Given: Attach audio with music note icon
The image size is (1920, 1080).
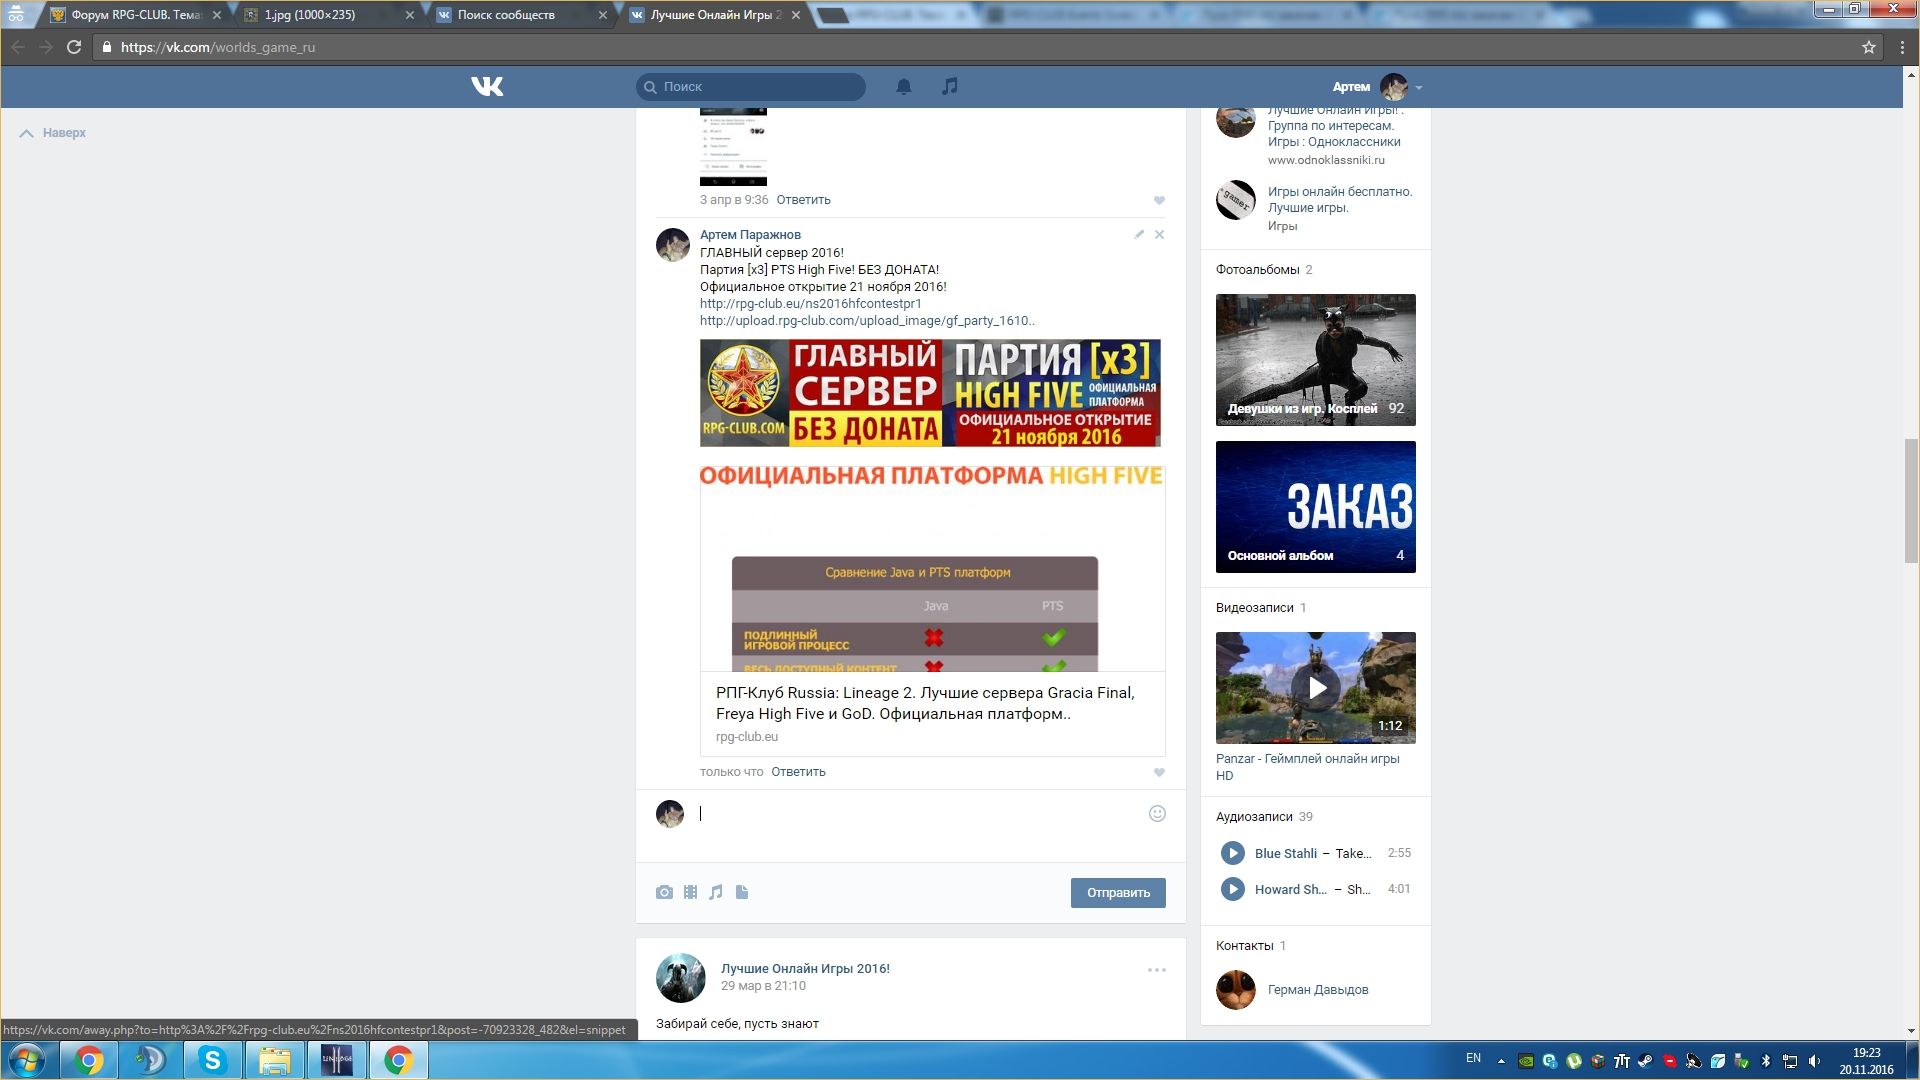Looking at the screenshot, I should click(716, 892).
